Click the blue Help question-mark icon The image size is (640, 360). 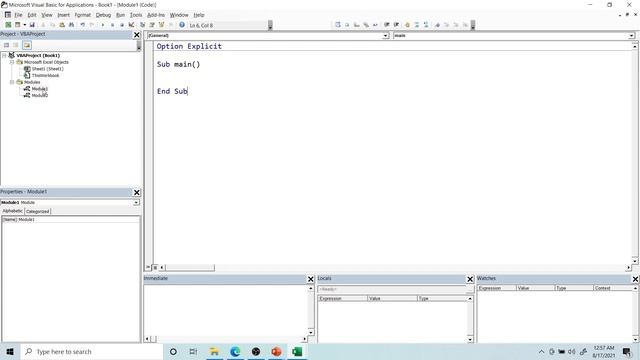pos(182,25)
